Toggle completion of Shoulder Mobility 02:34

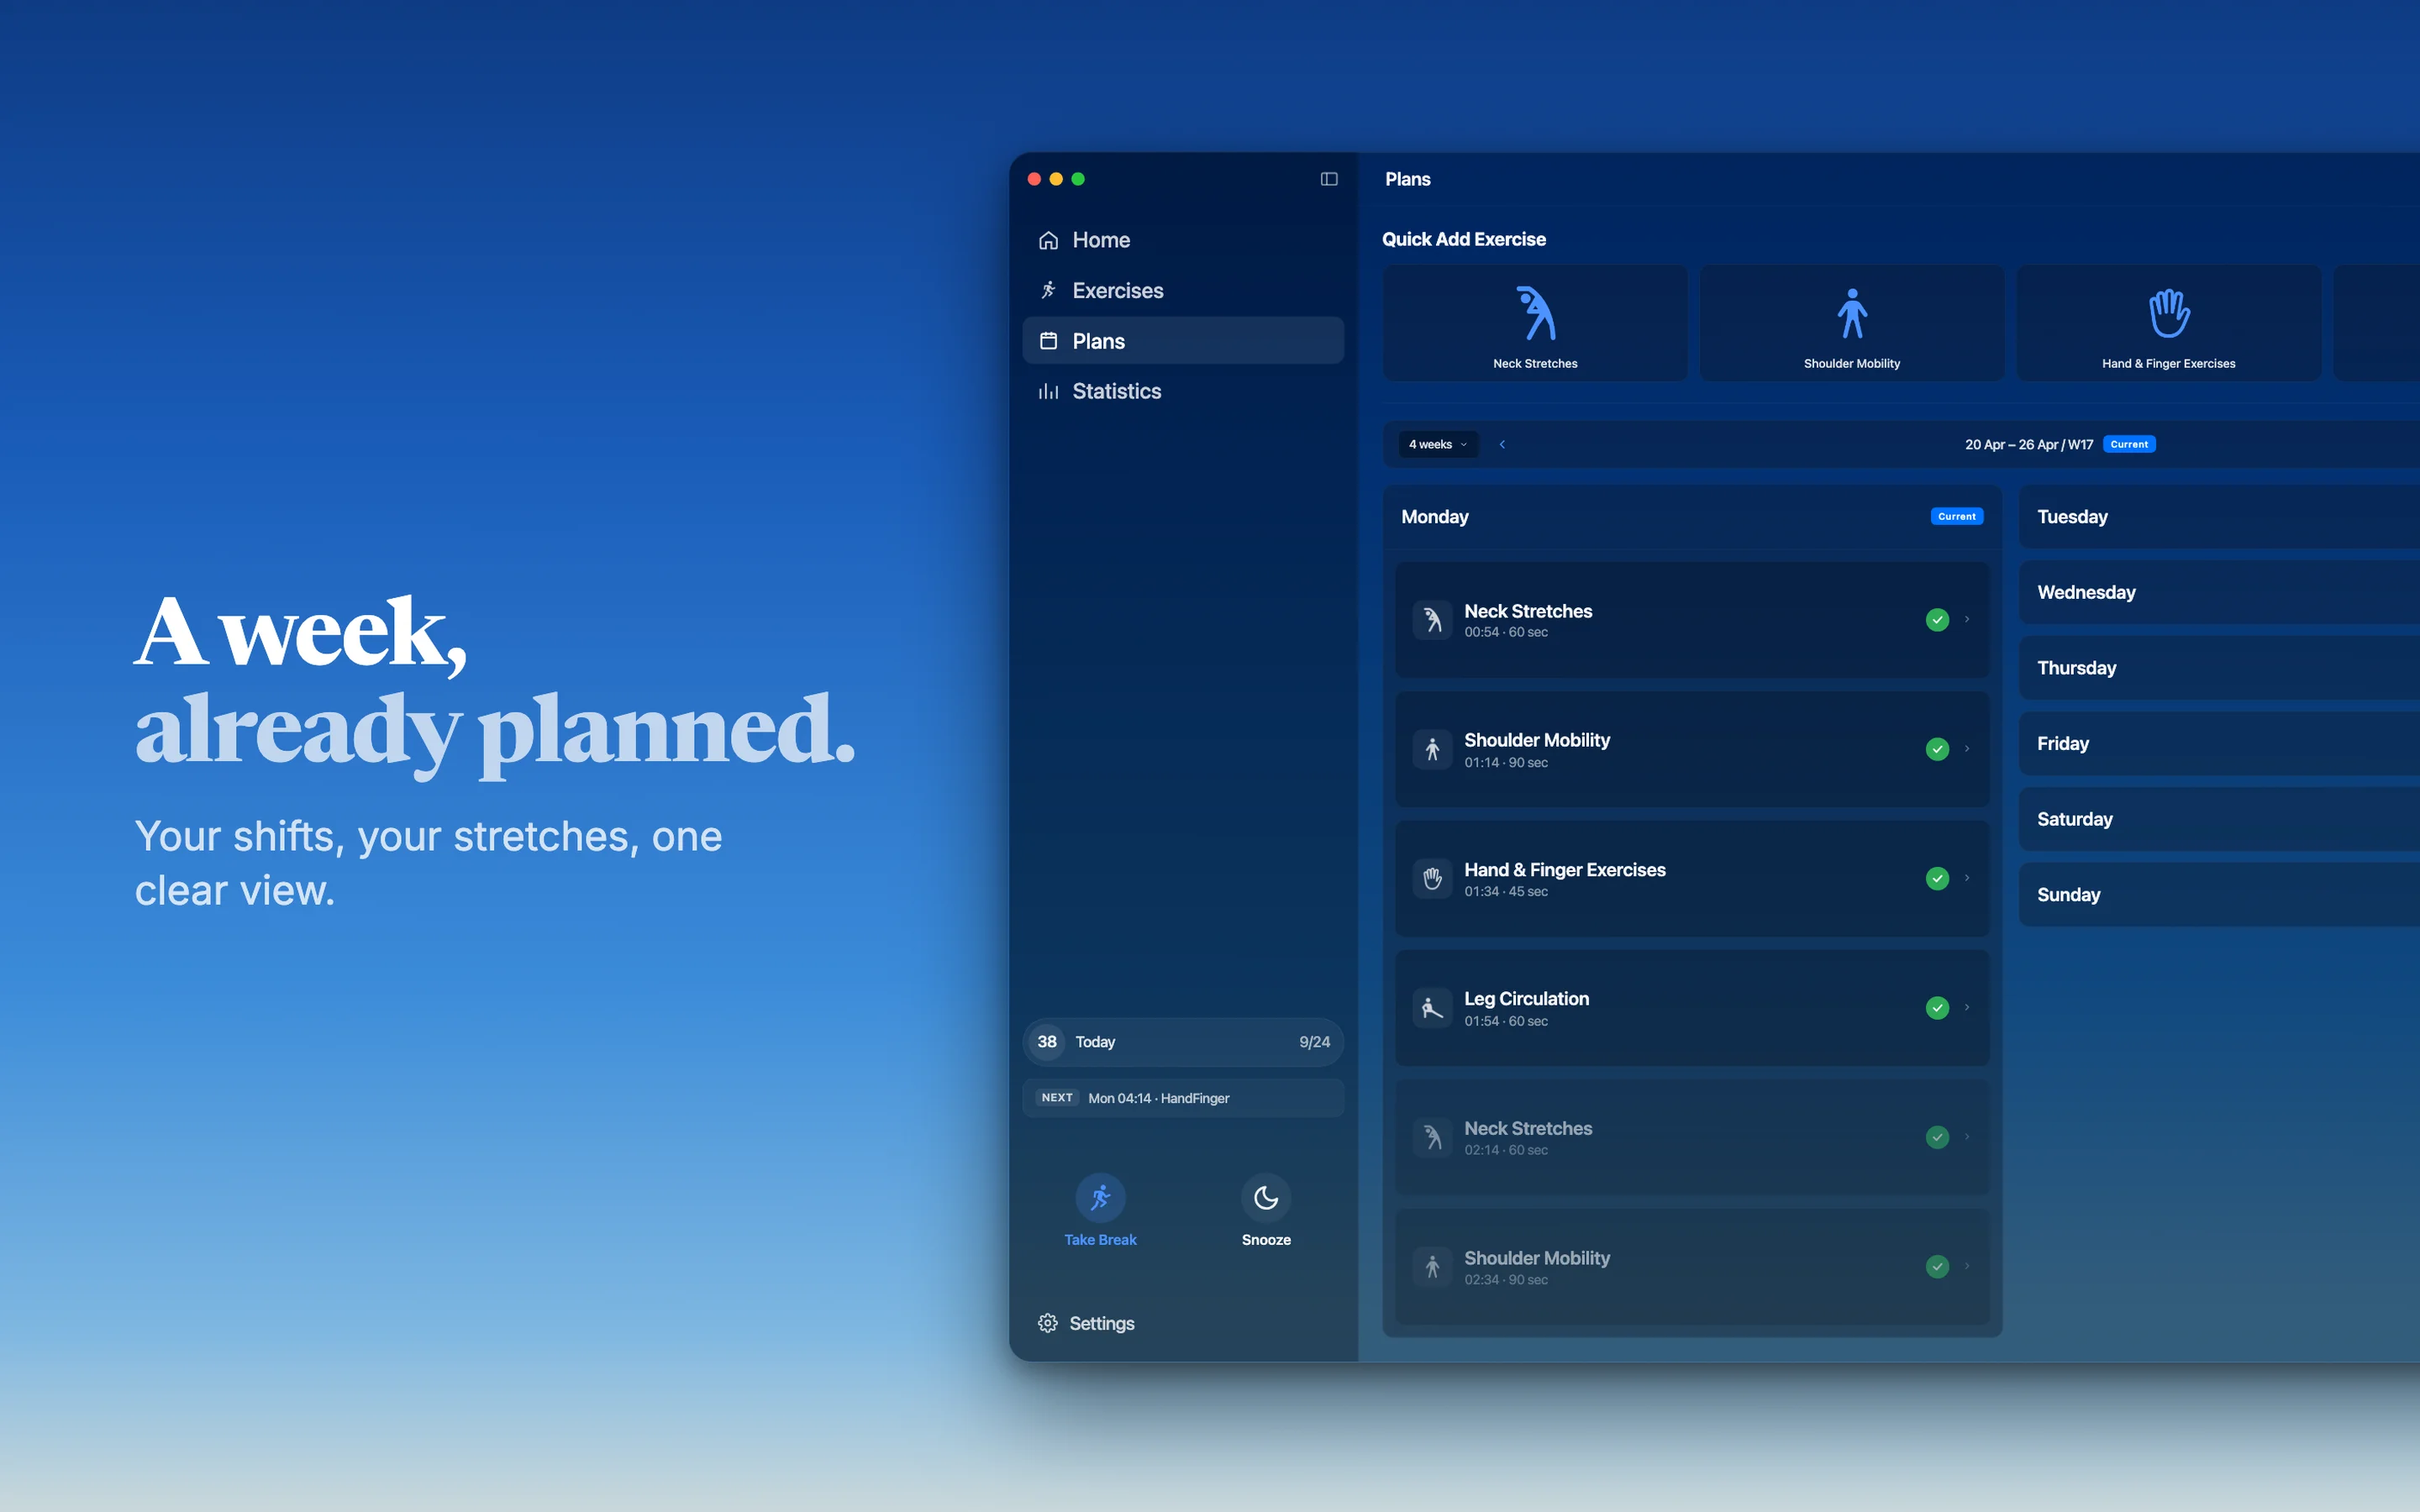click(1937, 1266)
